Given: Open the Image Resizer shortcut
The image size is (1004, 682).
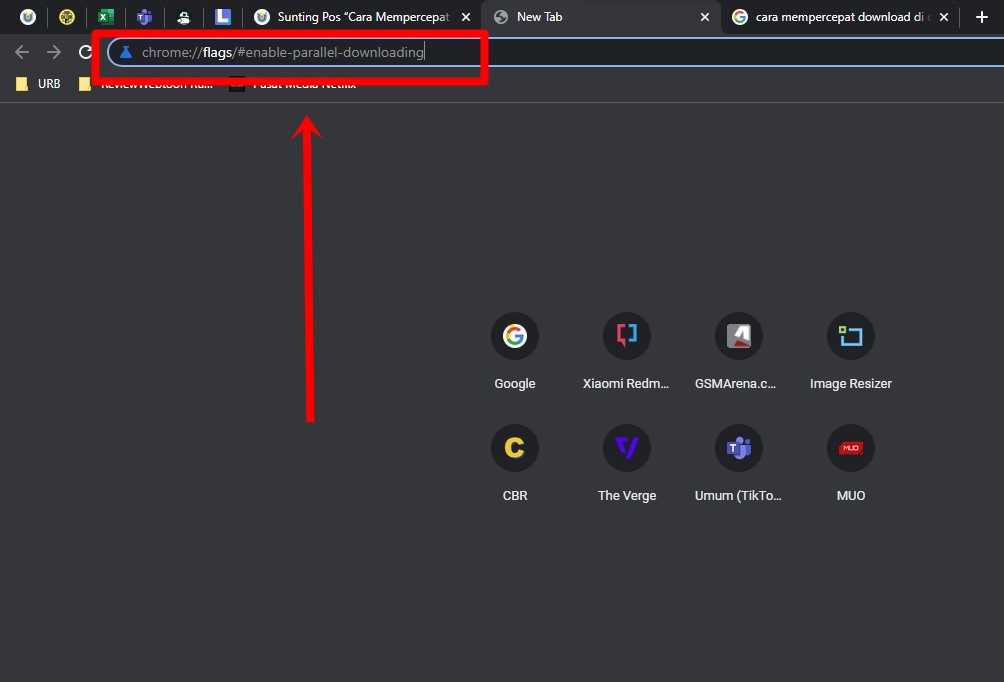Looking at the screenshot, I should [x=850, y=337].
